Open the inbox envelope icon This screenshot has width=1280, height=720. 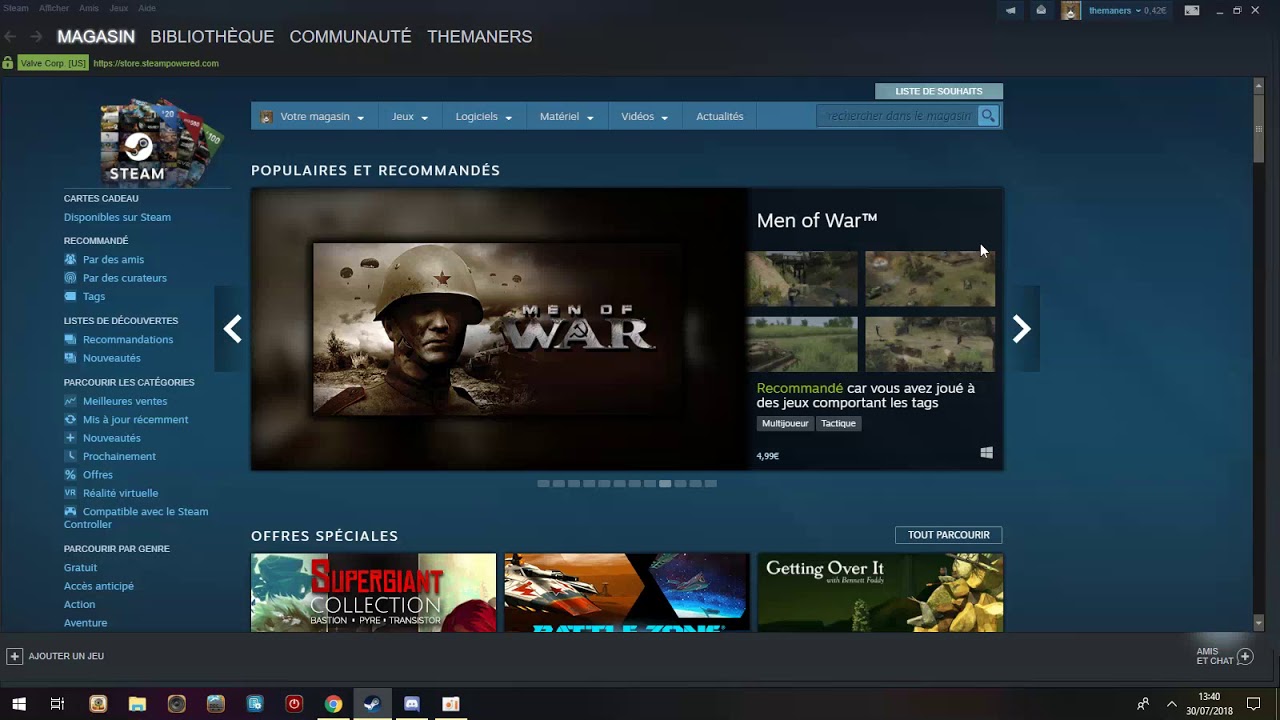1041,11
